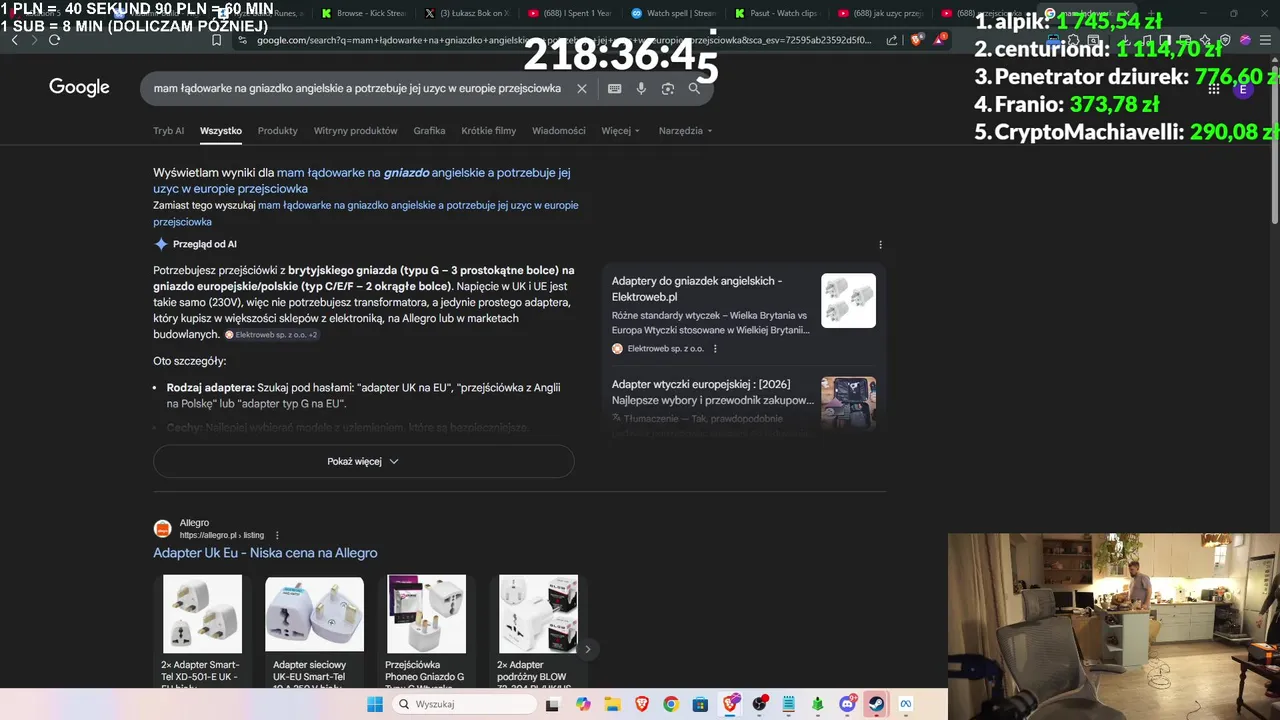
Task: Open the Google account avatar E
Action: 1243,89
